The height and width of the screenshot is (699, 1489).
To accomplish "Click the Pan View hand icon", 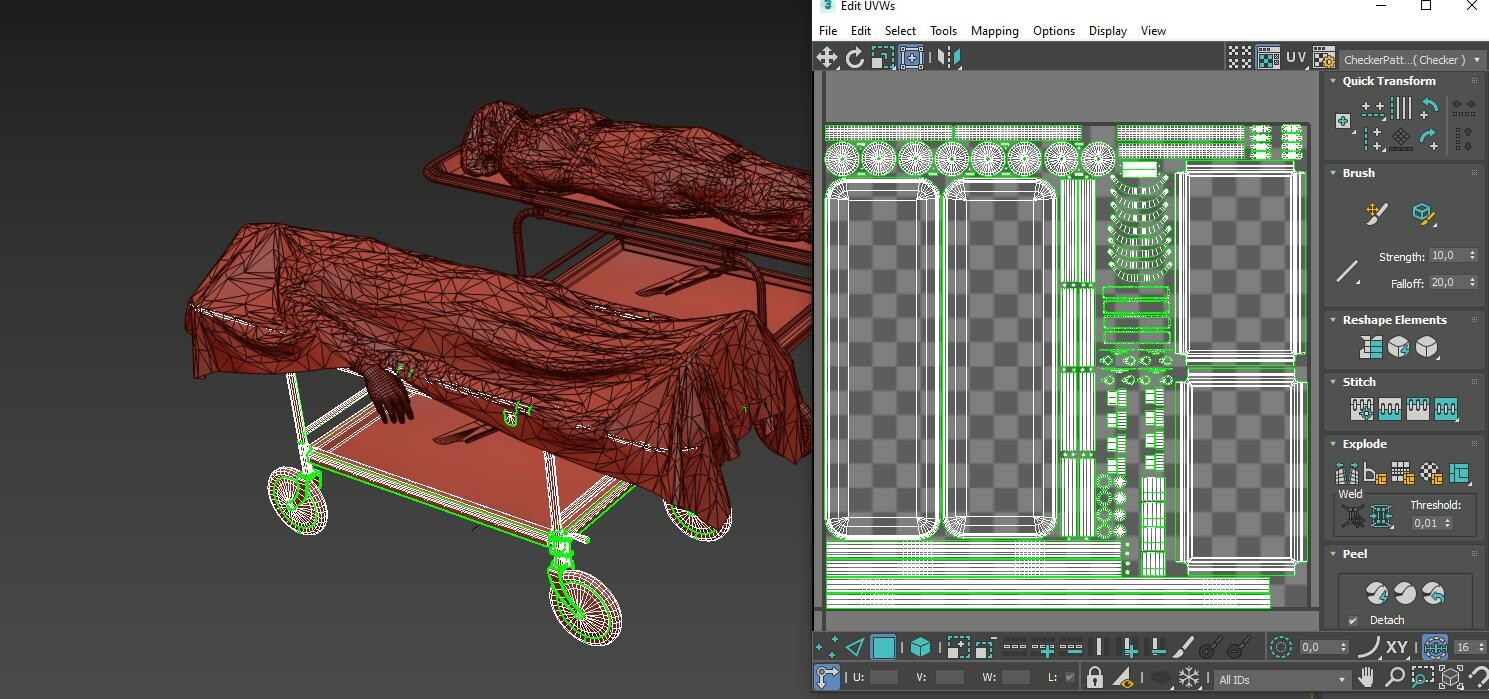I will (1366, 678).
